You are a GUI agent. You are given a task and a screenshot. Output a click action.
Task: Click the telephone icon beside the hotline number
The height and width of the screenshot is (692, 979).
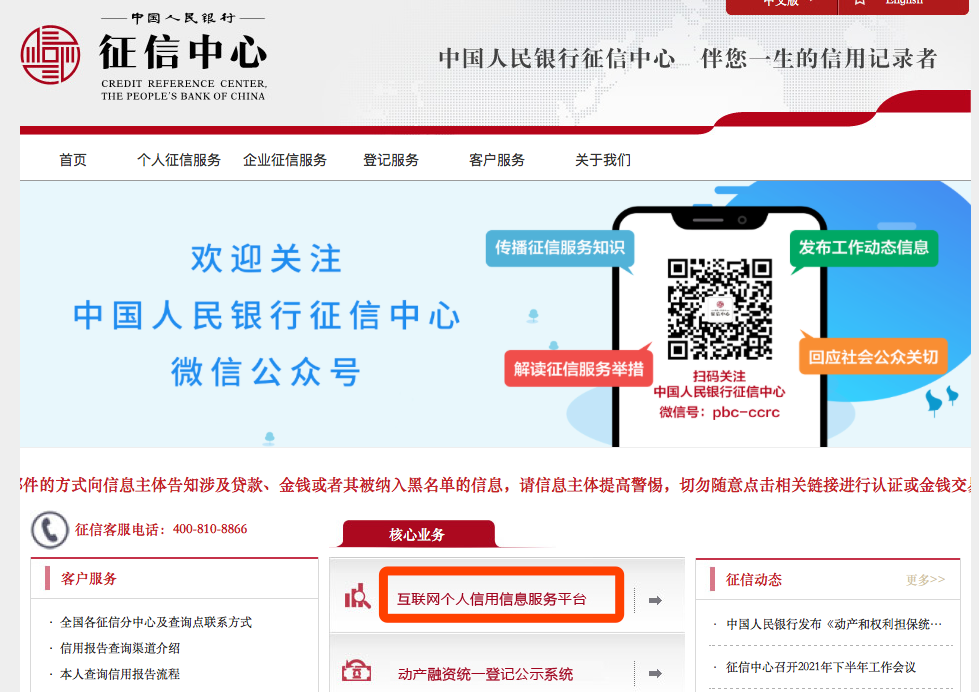click(x=49, y=530)
